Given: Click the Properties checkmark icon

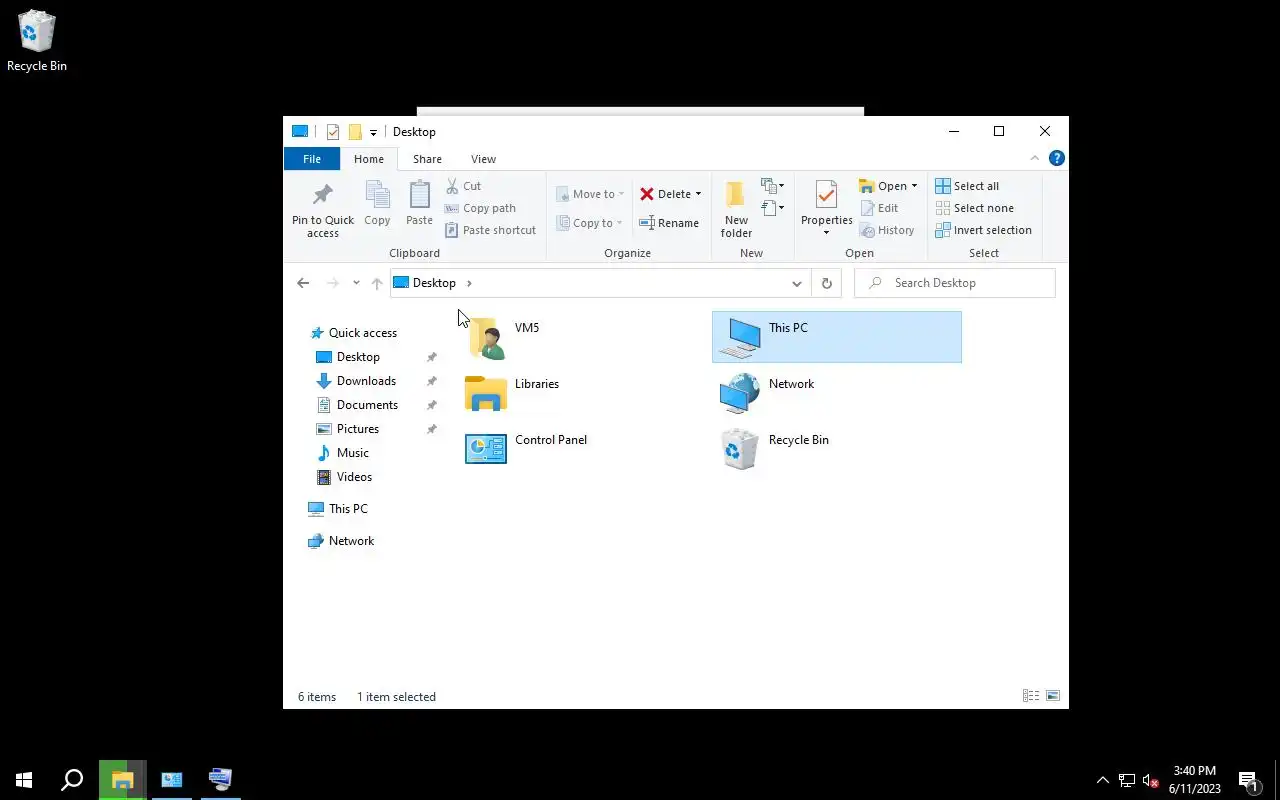Looking at the screenshot, I should 826,194.
